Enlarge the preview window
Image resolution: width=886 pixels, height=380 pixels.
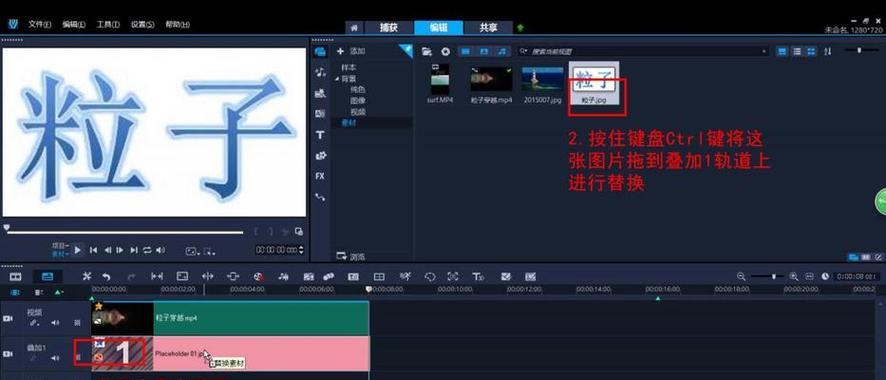pyautogui.click(x=299, y=232)
